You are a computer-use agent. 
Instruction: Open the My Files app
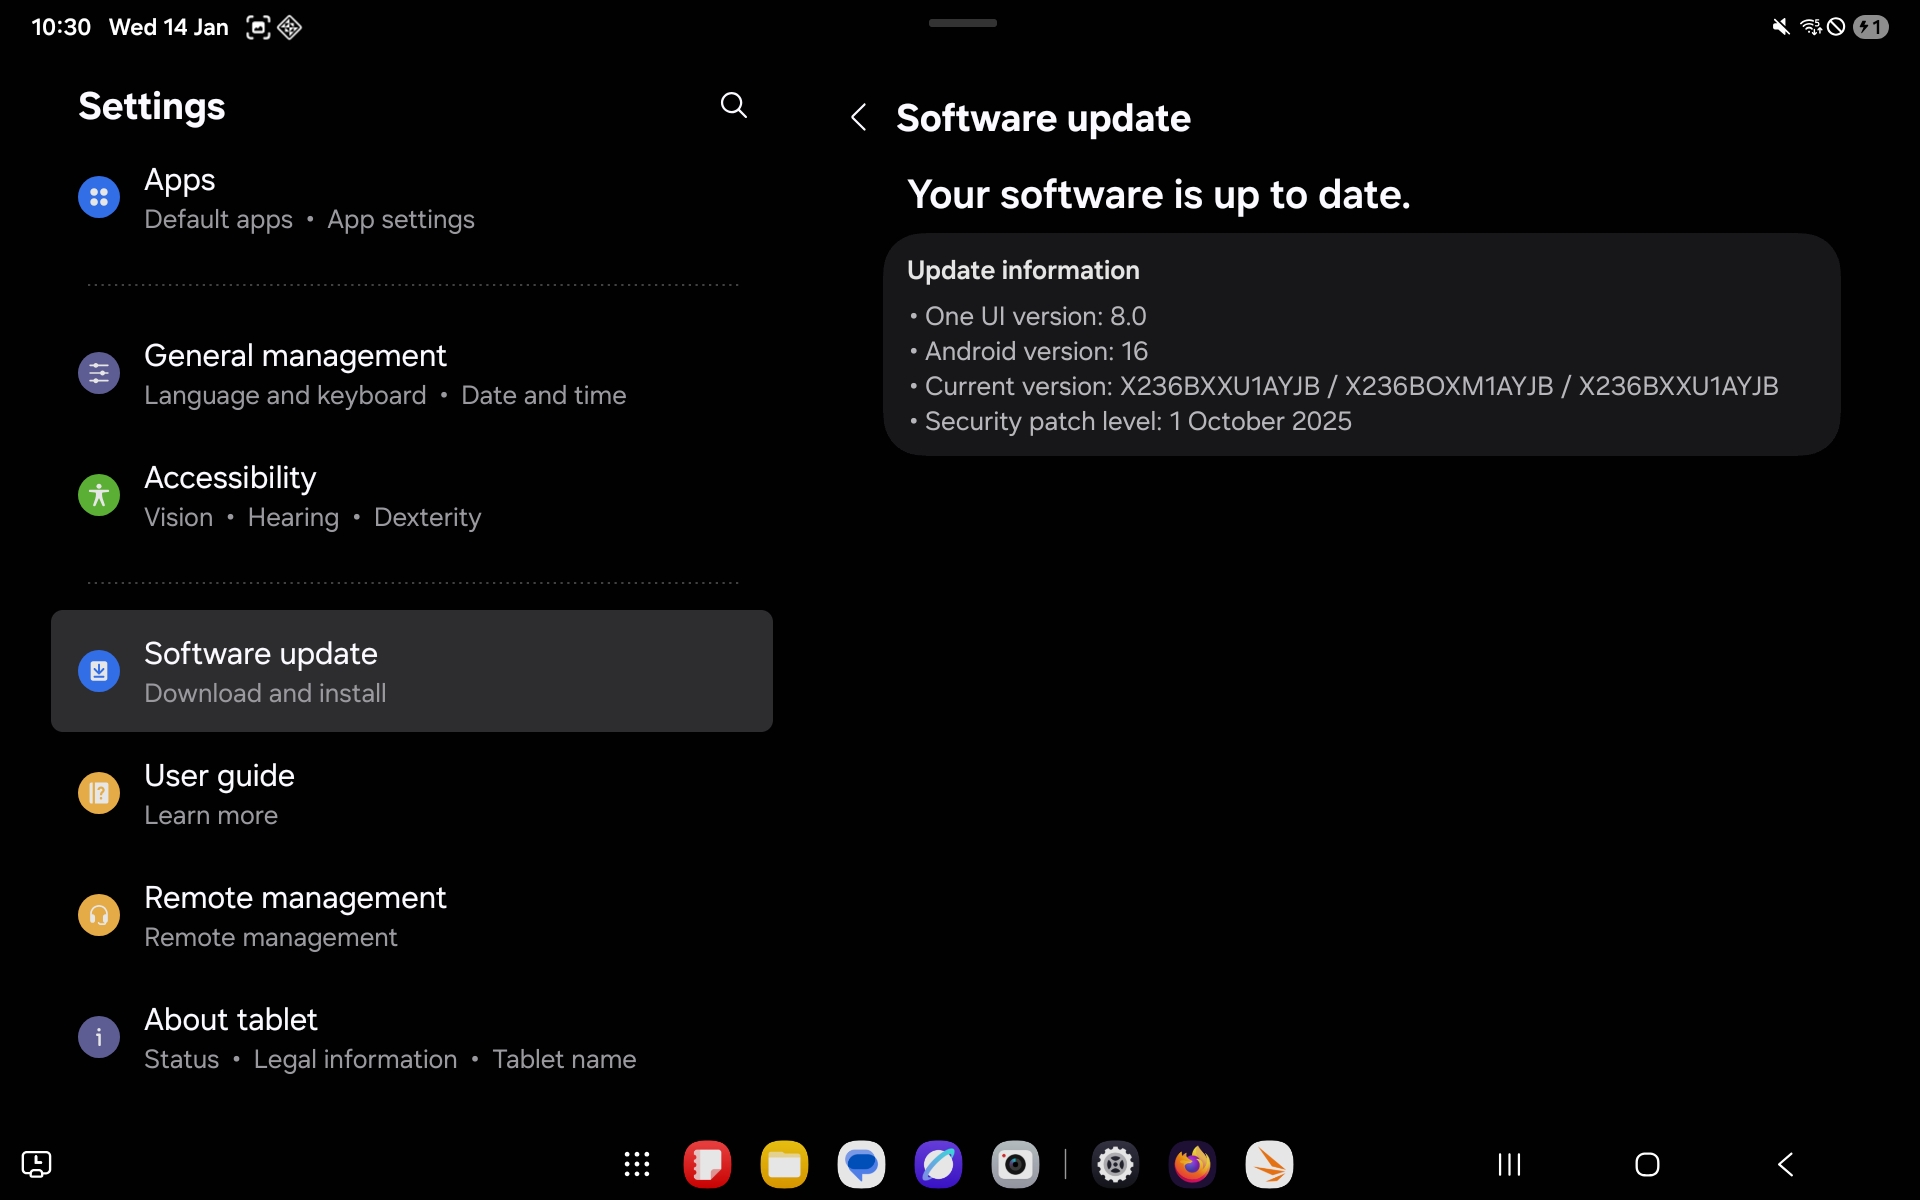pos(784,1164)
